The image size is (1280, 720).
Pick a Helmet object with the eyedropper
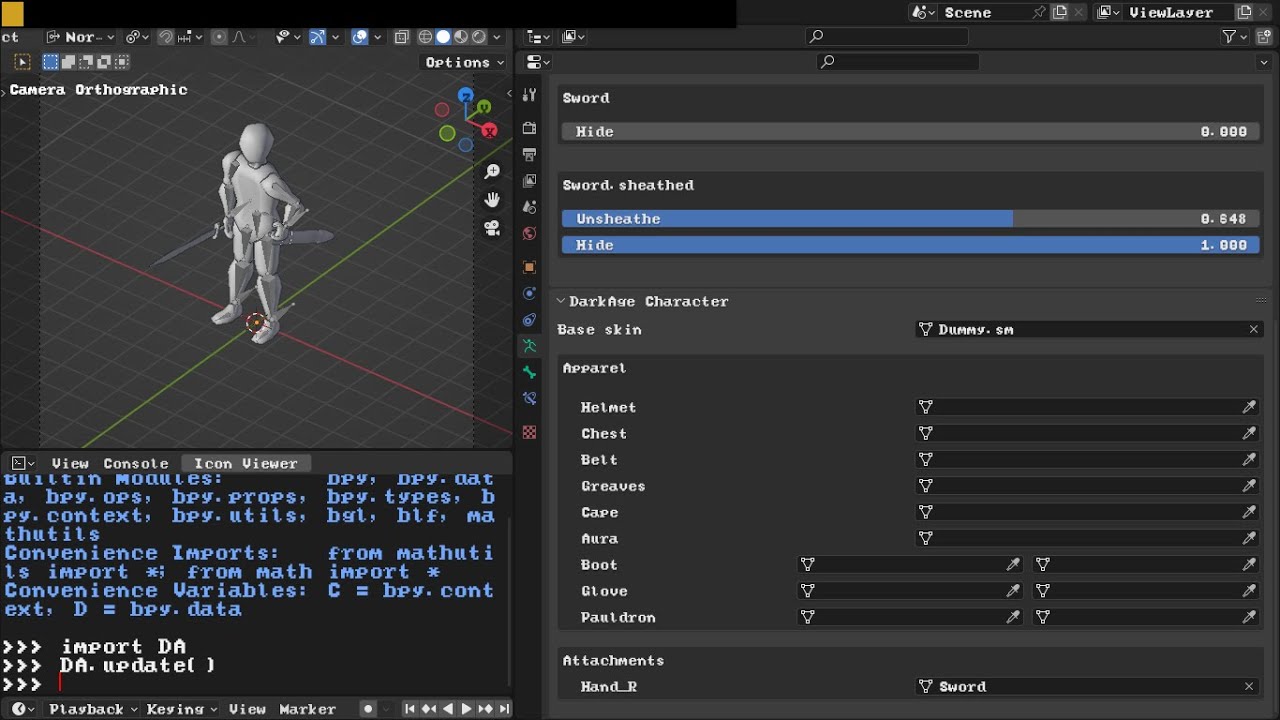point(1249,407)
